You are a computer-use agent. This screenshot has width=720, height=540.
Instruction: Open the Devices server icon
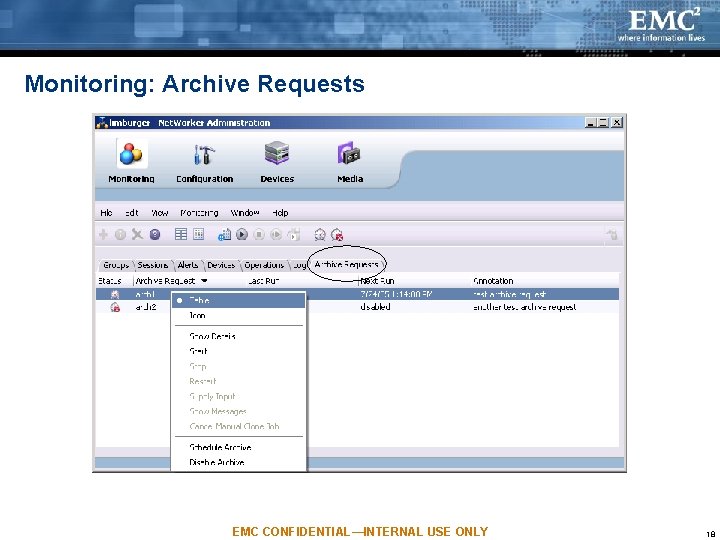point(277,153)
